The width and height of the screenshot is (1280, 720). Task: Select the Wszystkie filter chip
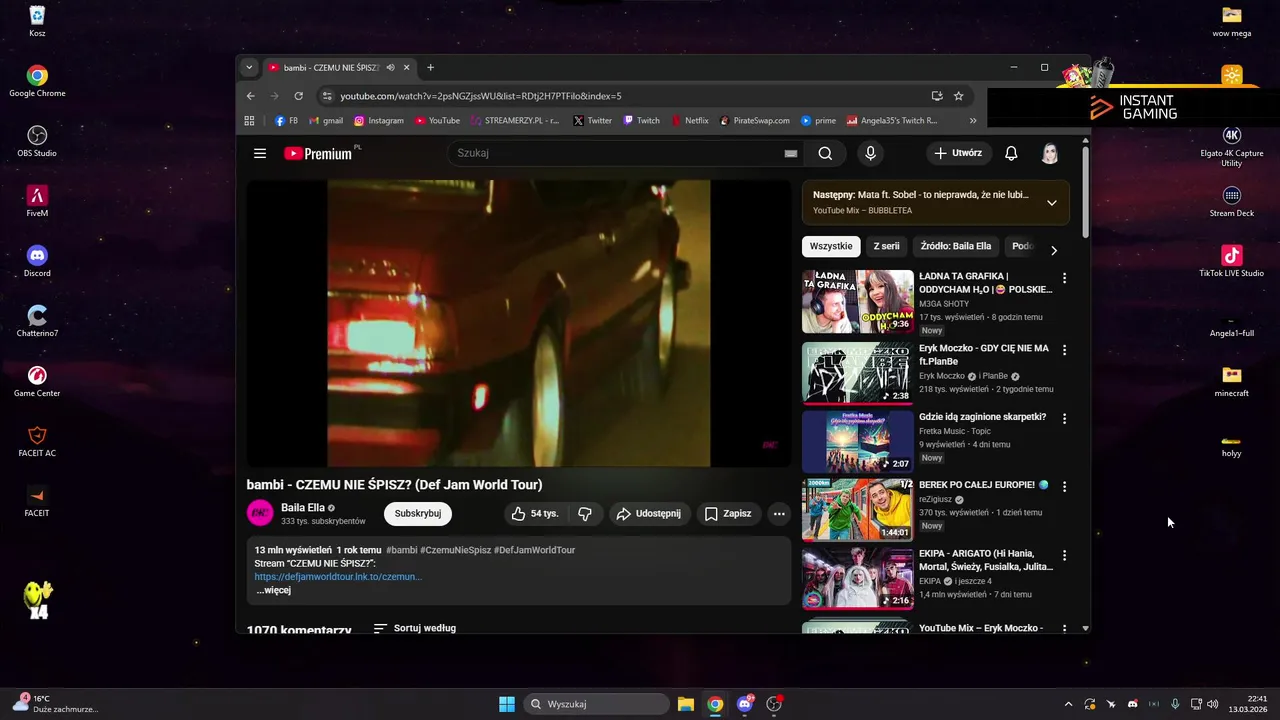click(831, 246)
